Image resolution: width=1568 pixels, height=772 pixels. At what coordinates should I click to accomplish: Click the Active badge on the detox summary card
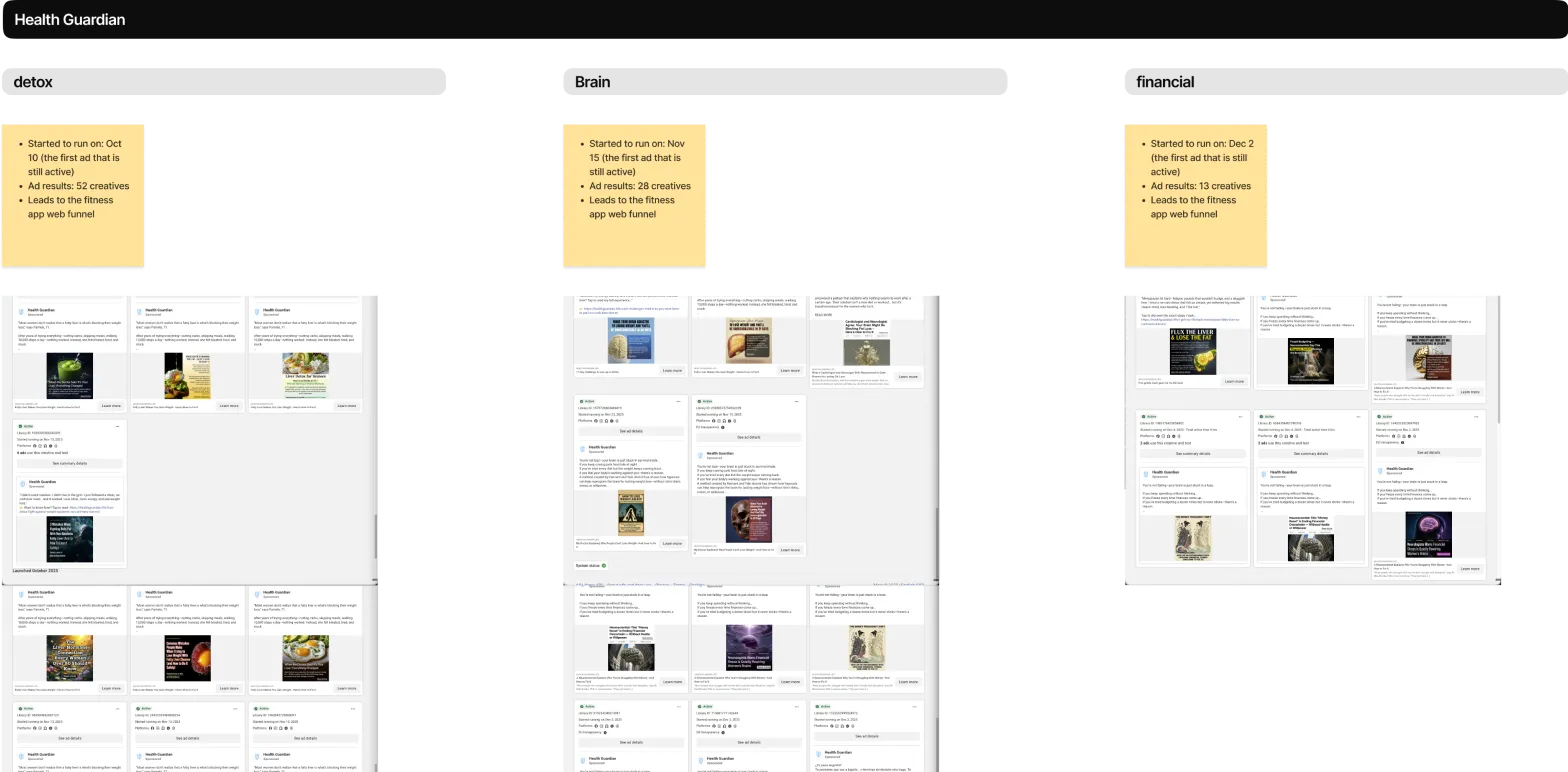pyautogui.click(x=26, y=426)
